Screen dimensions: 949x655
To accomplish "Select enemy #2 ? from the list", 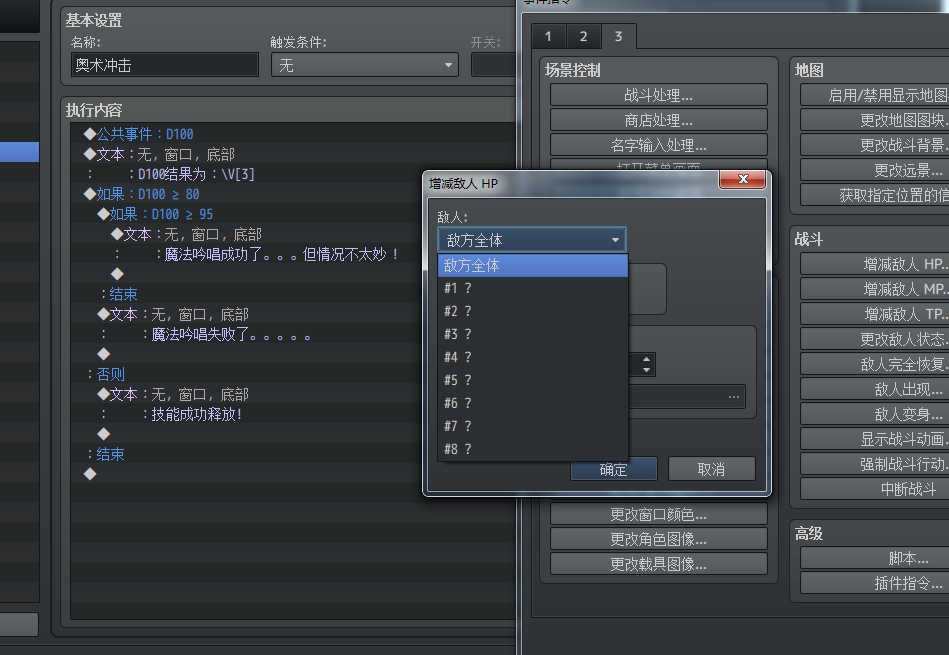I will click(x=533, y=311).
